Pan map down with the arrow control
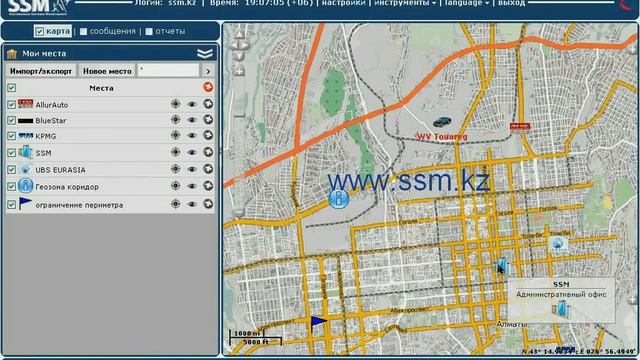640x360 pixels. click(239, 56)
